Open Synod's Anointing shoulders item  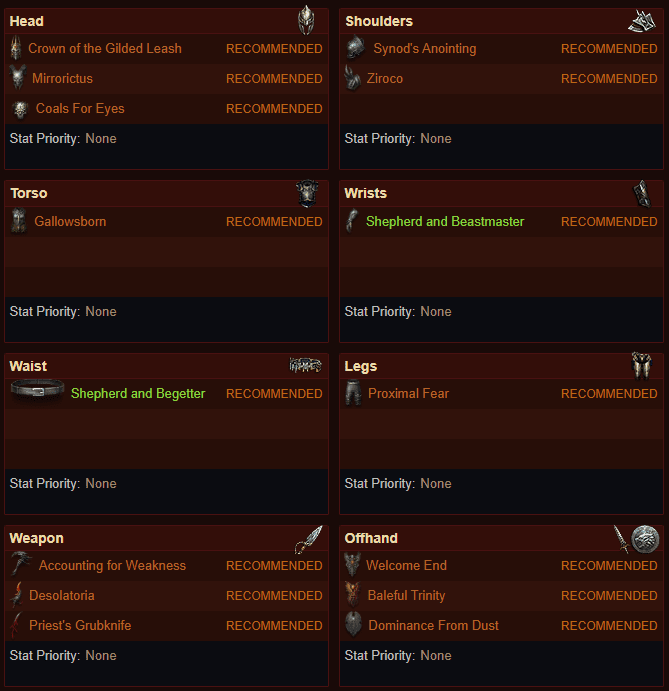pyautogui.click(x=425, y=48)
